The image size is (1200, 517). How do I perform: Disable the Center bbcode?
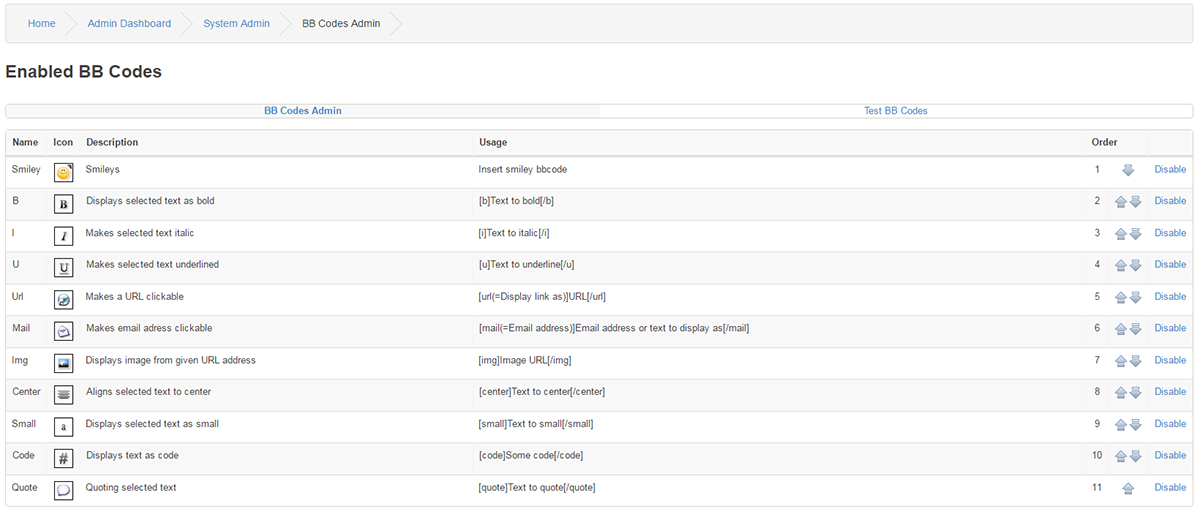(x=1170, y=392)
